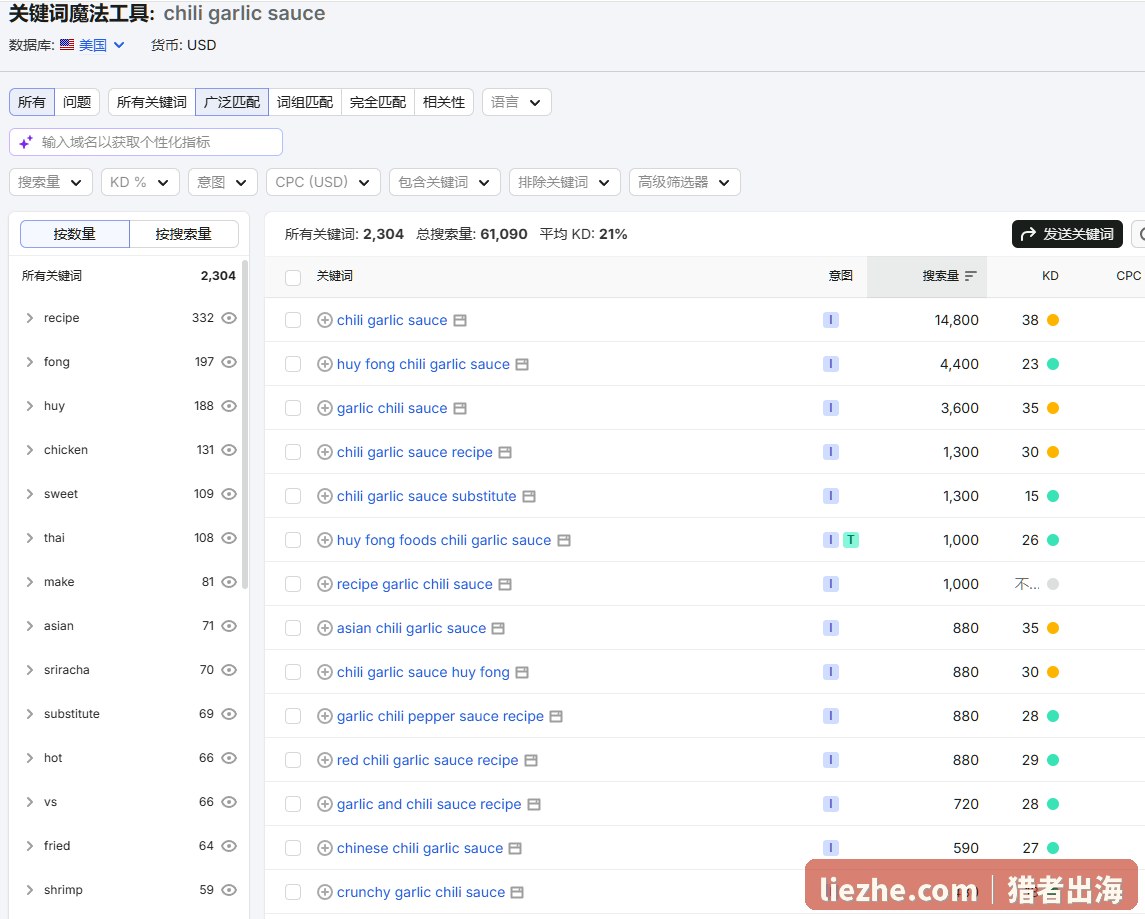Select the 完全匹配 tab
The width and height of the screenshot is (1145, 919).
pos(378,102)
